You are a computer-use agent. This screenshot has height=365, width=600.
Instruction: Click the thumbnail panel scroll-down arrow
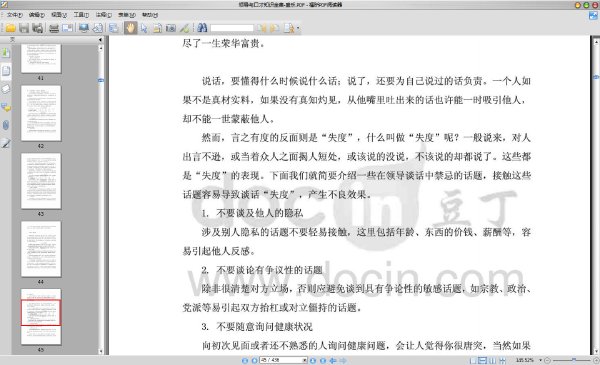101,351
